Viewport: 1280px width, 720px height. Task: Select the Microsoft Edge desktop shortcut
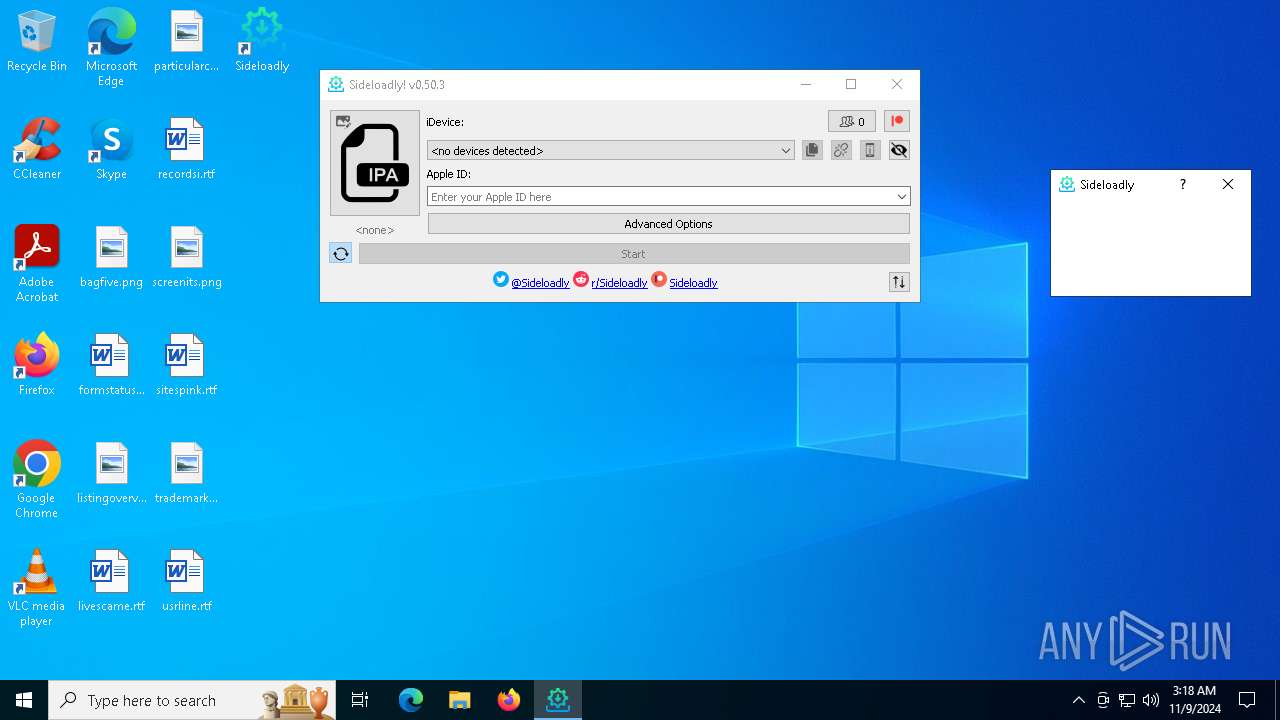[111, 48]
